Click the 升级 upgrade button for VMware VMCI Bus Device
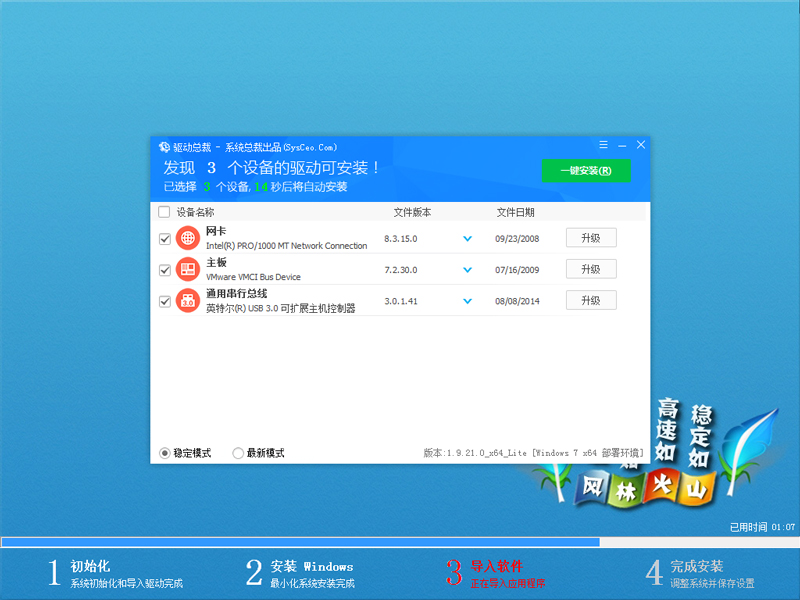The image size is (800, 600). click(591, 268)
